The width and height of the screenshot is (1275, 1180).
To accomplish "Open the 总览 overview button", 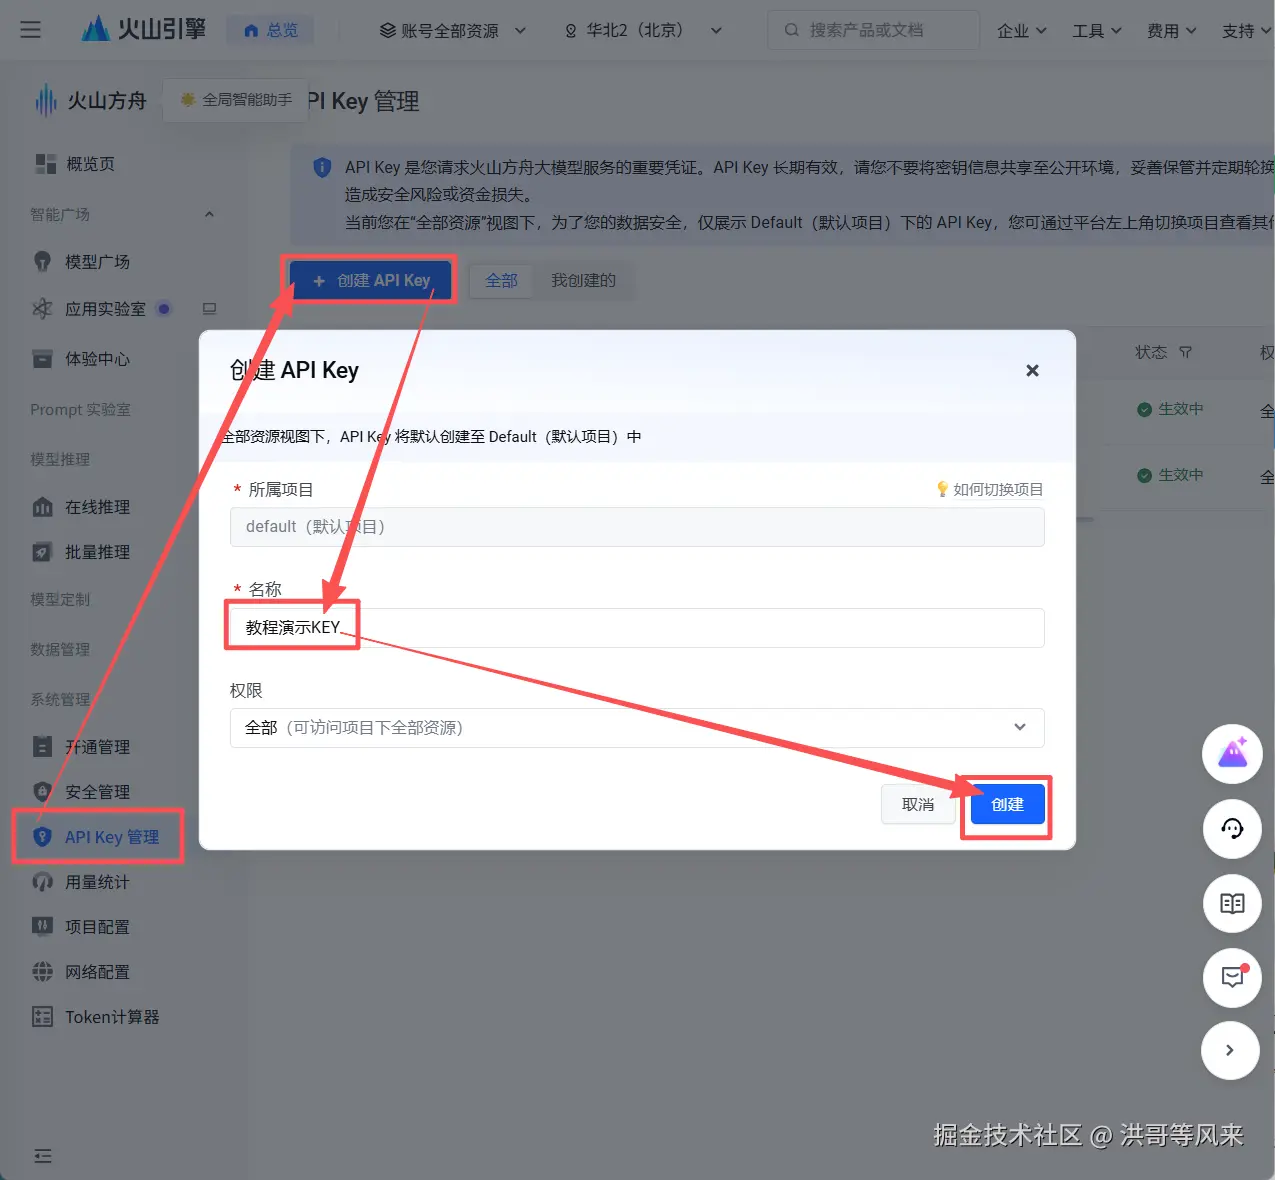I will [x=270, y=30].
